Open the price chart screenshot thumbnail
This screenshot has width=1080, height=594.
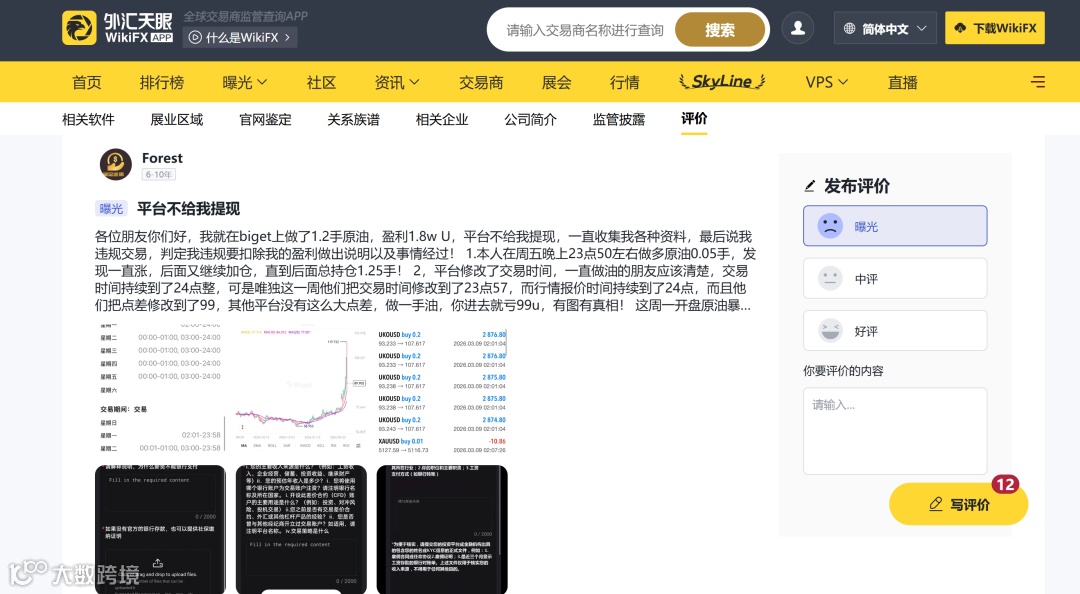pyautogui.click(x=301, y=389)
